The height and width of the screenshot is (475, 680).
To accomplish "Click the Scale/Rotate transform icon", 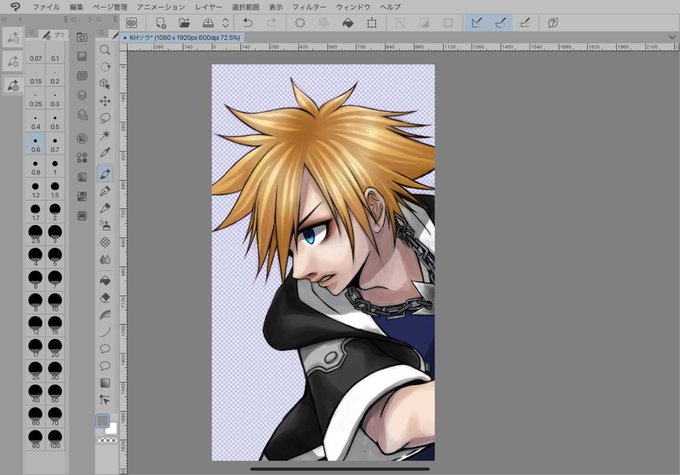I will (372, 23).
